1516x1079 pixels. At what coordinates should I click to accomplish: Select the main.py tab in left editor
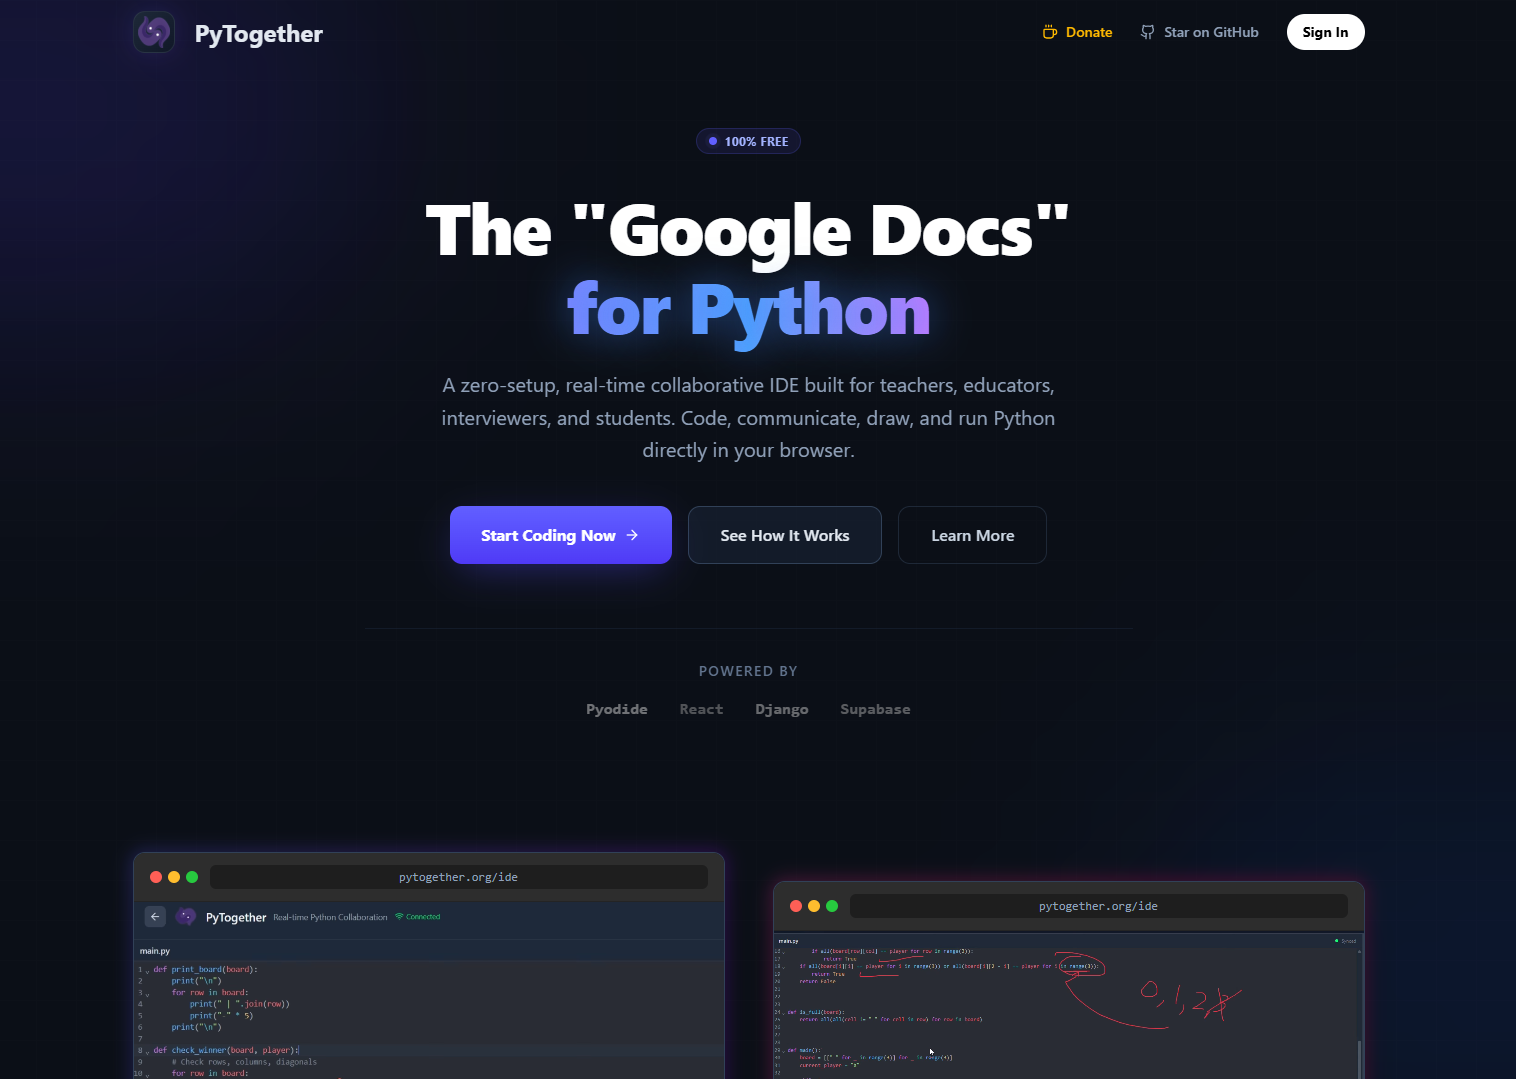click(154, 950)
